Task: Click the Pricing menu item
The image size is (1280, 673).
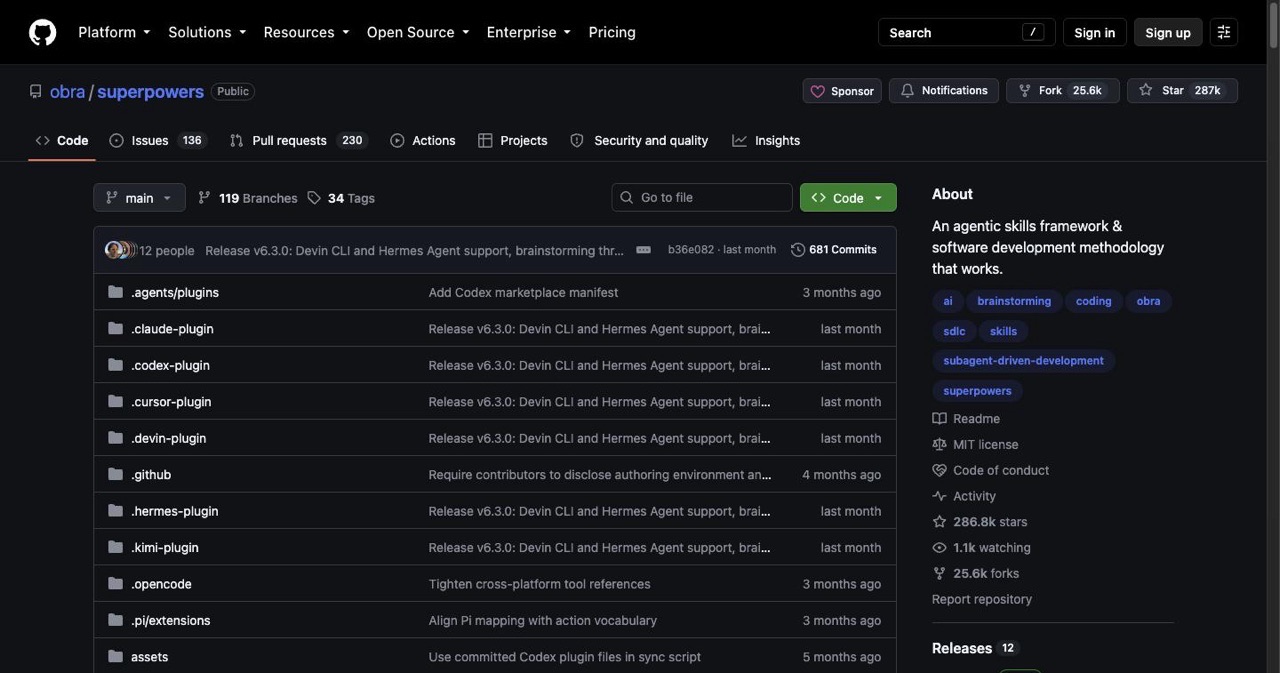Action: pos(612,32)
